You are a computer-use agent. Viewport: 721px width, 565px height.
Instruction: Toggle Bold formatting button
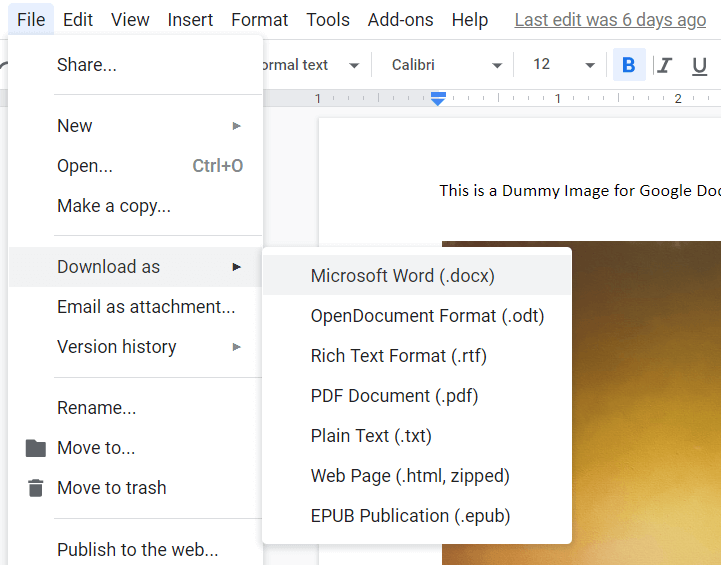click(628, 65)
